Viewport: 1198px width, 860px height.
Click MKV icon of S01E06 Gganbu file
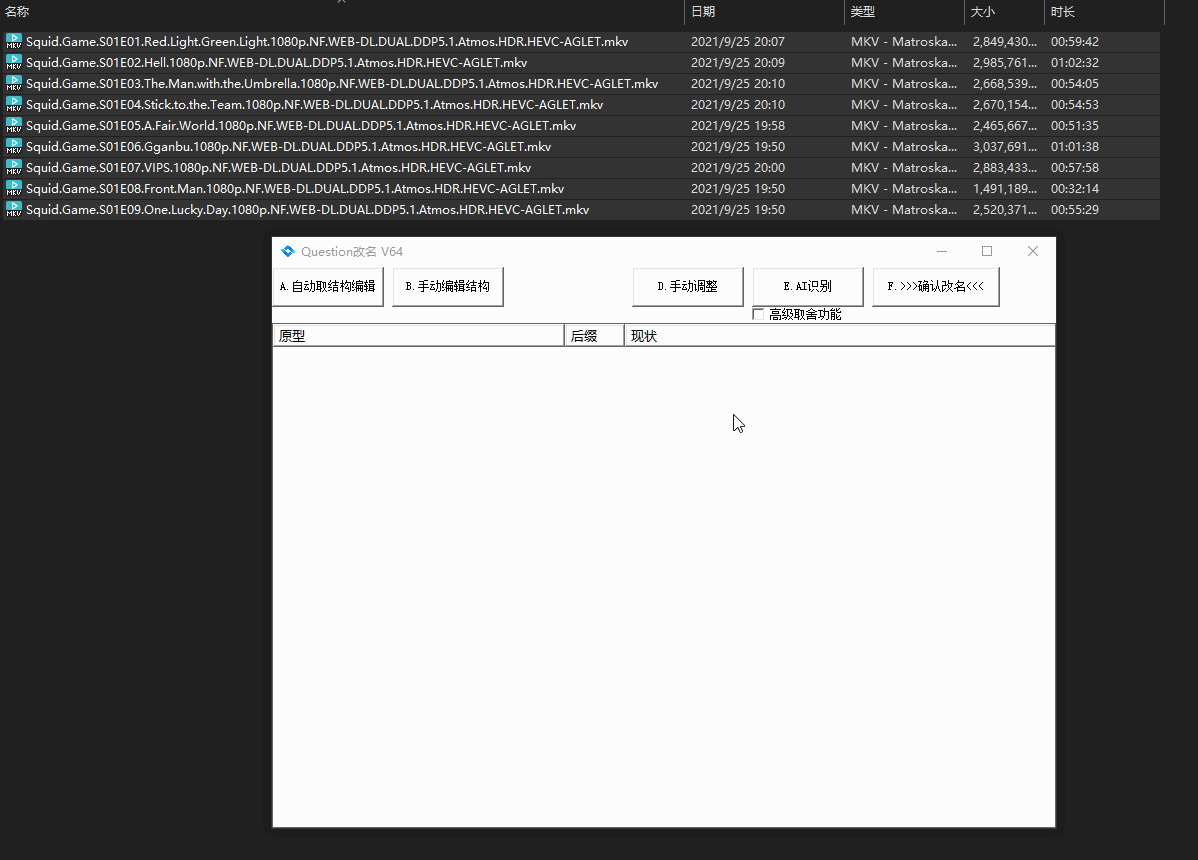tap(14, 147)
